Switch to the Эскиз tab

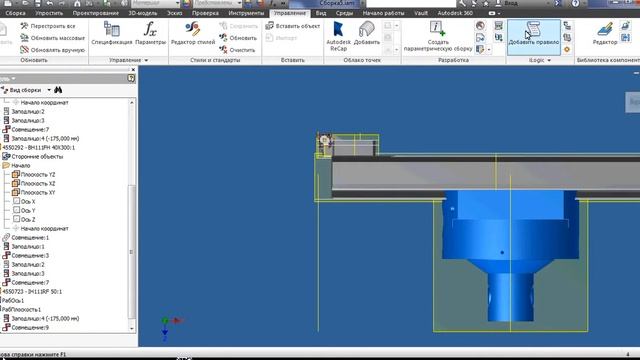click(175, 13)
